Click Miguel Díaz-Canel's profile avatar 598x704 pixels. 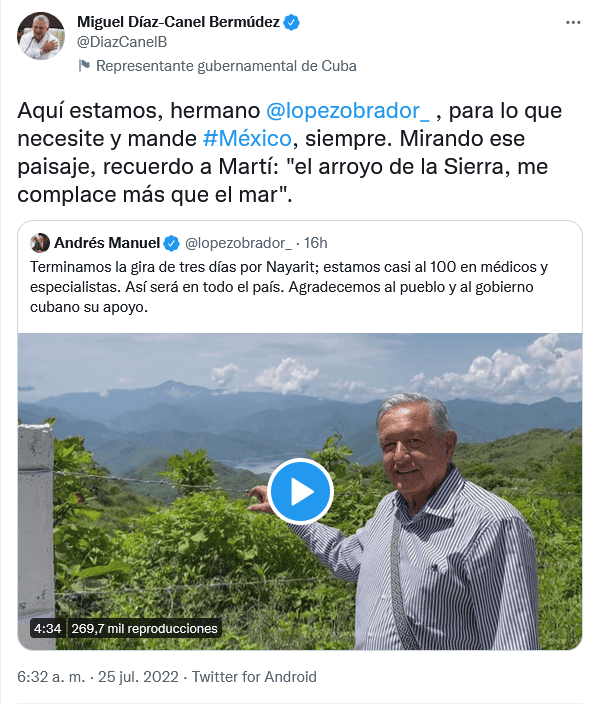click(41, 36)
